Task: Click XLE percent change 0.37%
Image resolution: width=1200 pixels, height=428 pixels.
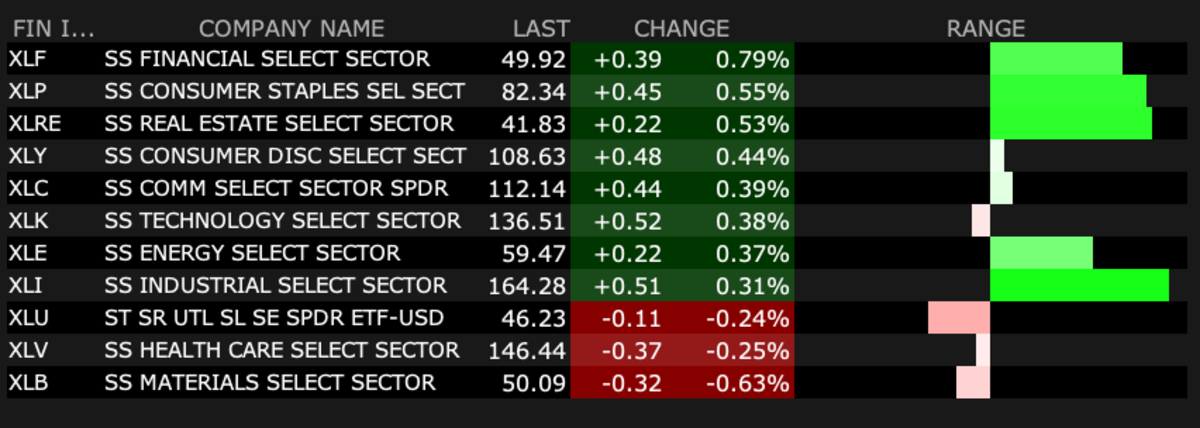Action: pos(752,253)
